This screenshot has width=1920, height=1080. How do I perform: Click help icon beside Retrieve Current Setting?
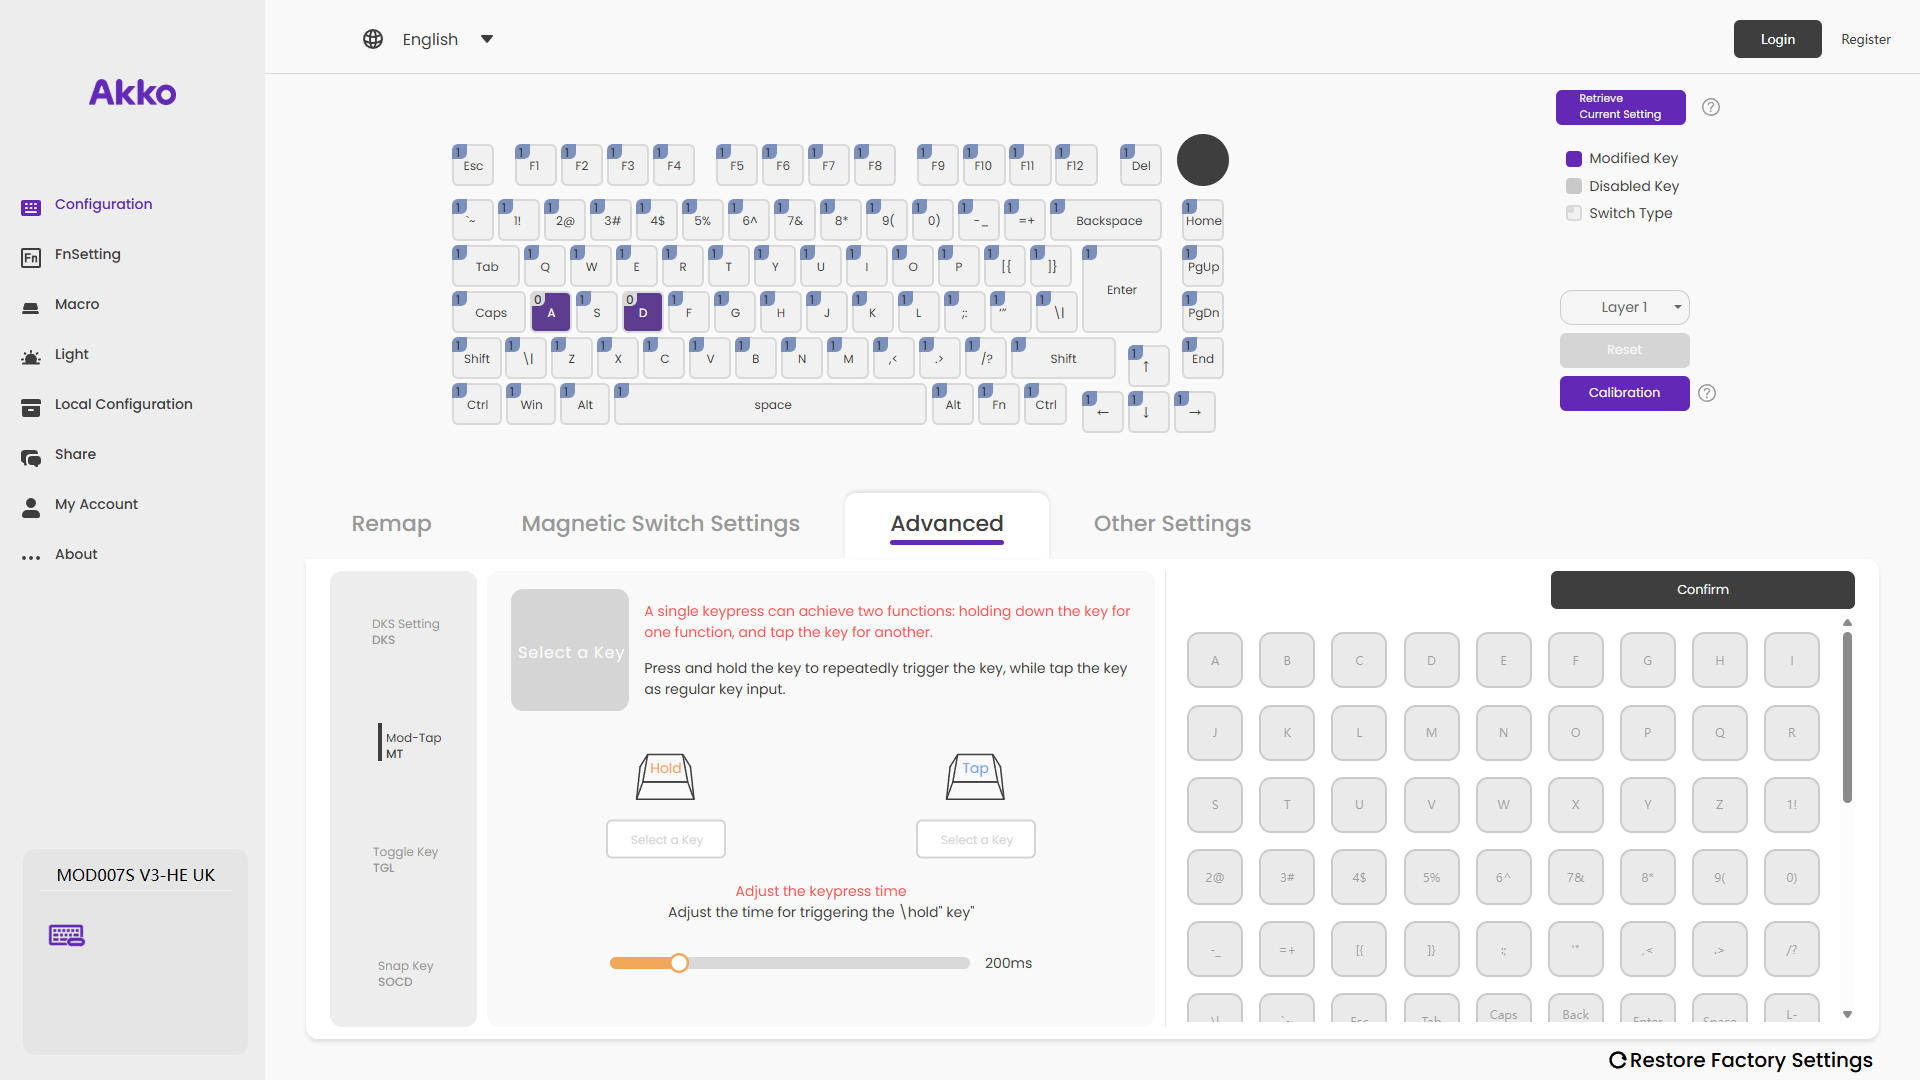[1711, 107]
